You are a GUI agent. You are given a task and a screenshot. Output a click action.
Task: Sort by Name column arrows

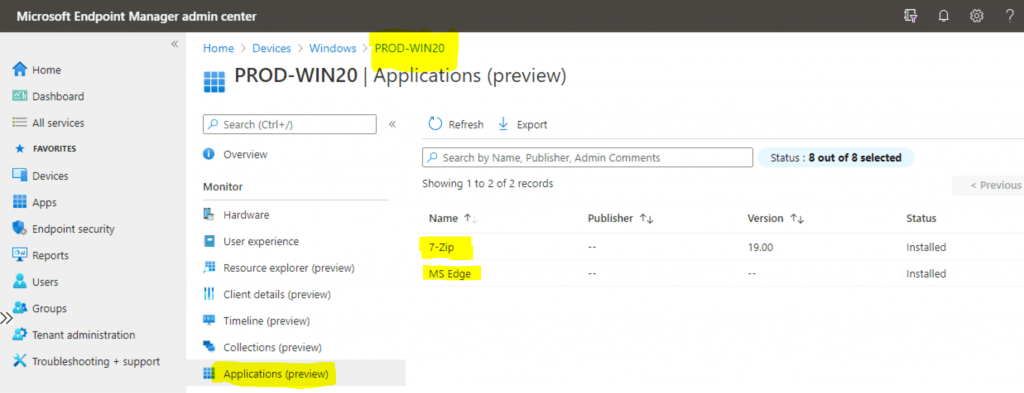tap(471, 219)
